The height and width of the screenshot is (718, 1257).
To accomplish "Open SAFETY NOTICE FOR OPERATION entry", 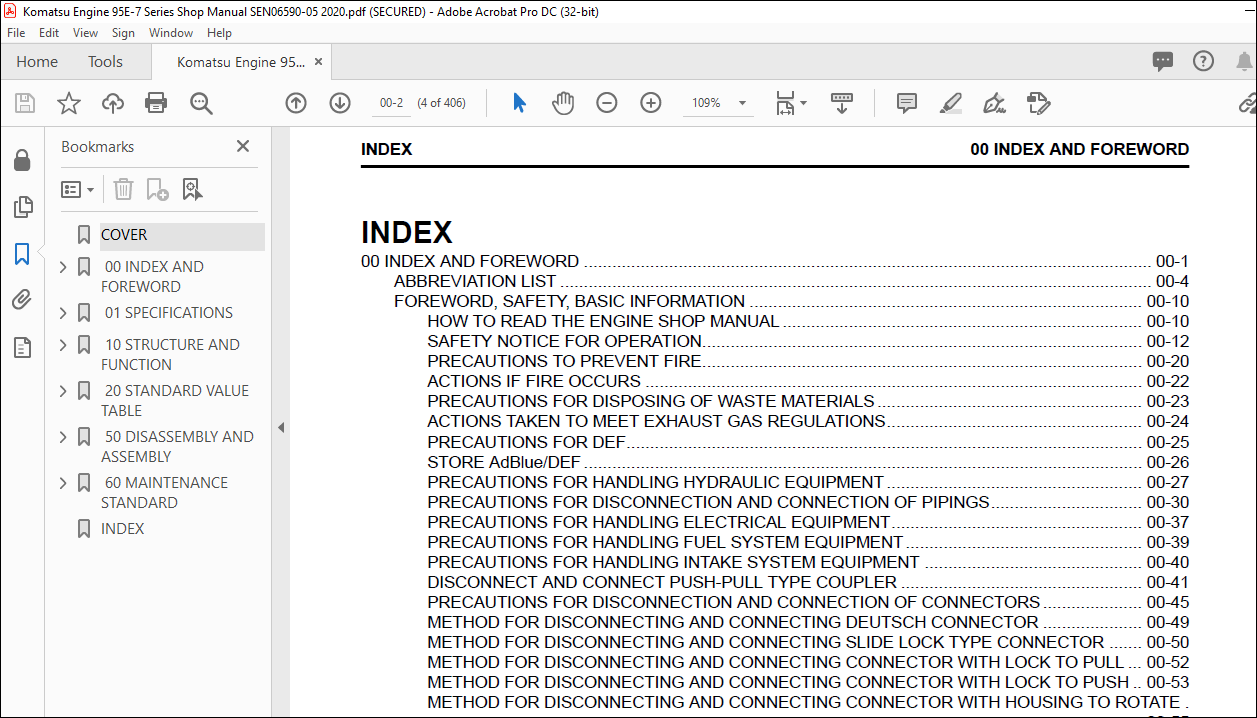I will [x=808, y=341].
